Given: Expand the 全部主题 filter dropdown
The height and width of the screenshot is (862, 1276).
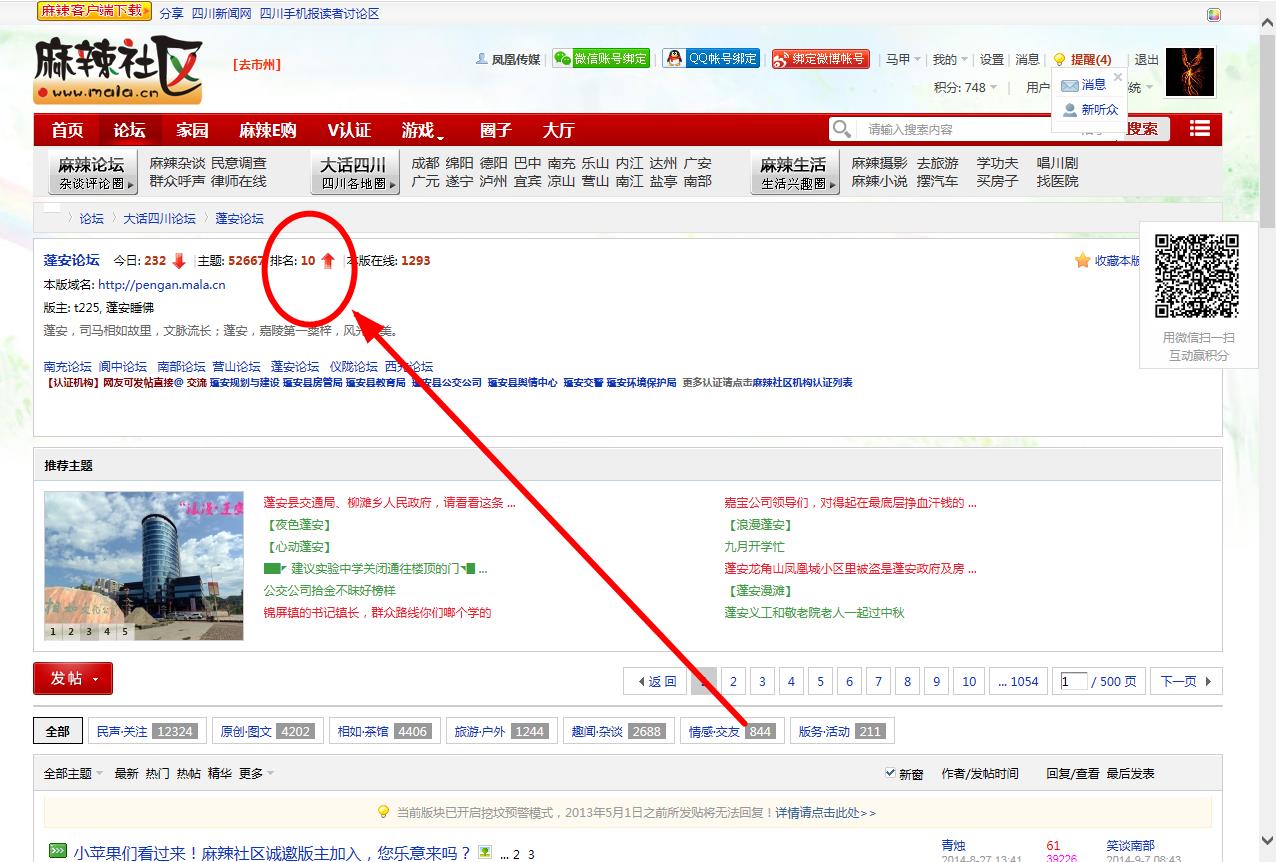Looking at the screenshot, I should click(74, 774).
